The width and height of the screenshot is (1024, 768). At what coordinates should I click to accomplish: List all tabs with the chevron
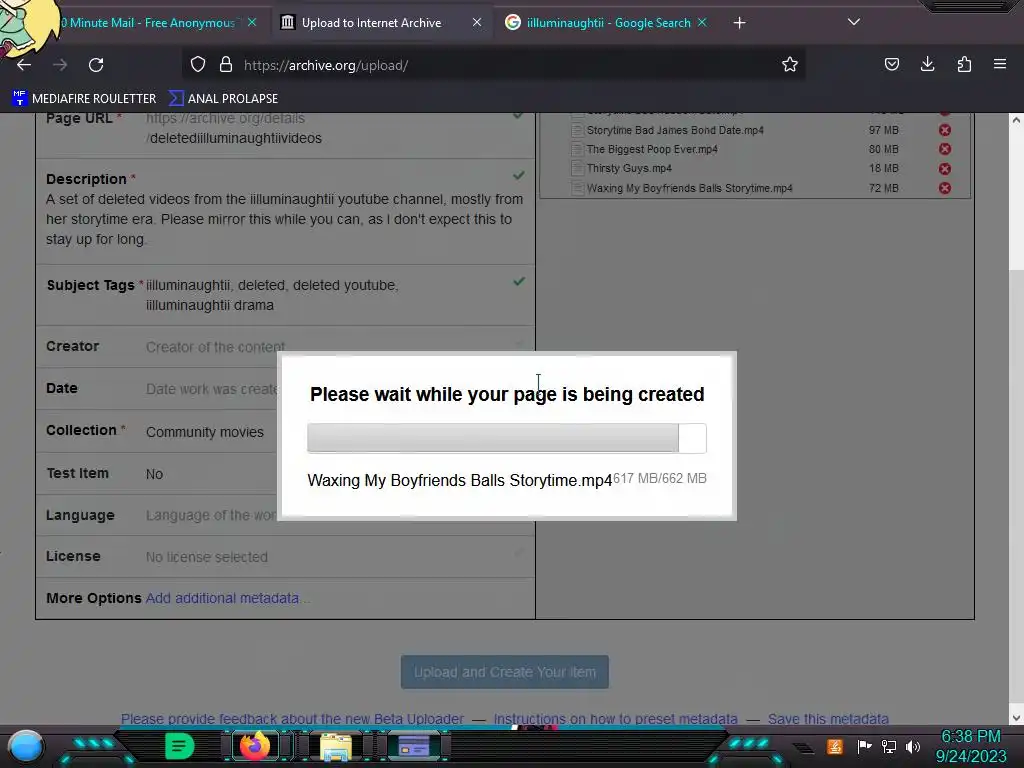tap(854, 22)
